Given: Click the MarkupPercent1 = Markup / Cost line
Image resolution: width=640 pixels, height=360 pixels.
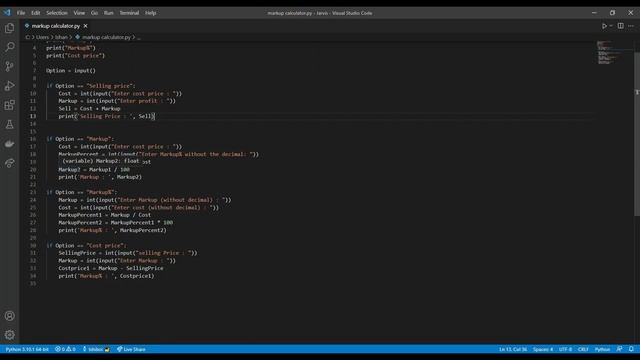Looking at the screenshot, I should (x=104, y=215).
